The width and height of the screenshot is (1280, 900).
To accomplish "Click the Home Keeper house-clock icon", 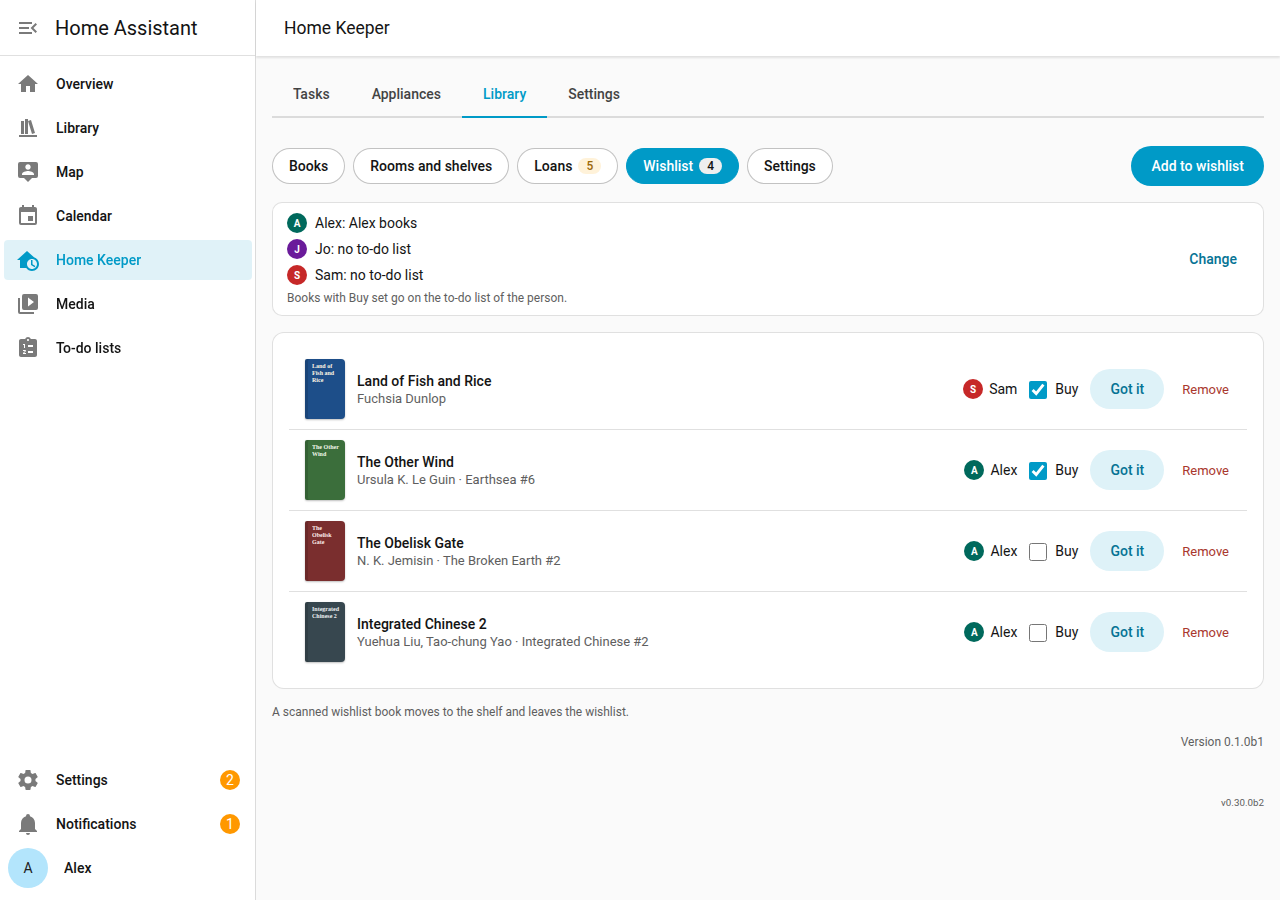I will pos(28,260).
